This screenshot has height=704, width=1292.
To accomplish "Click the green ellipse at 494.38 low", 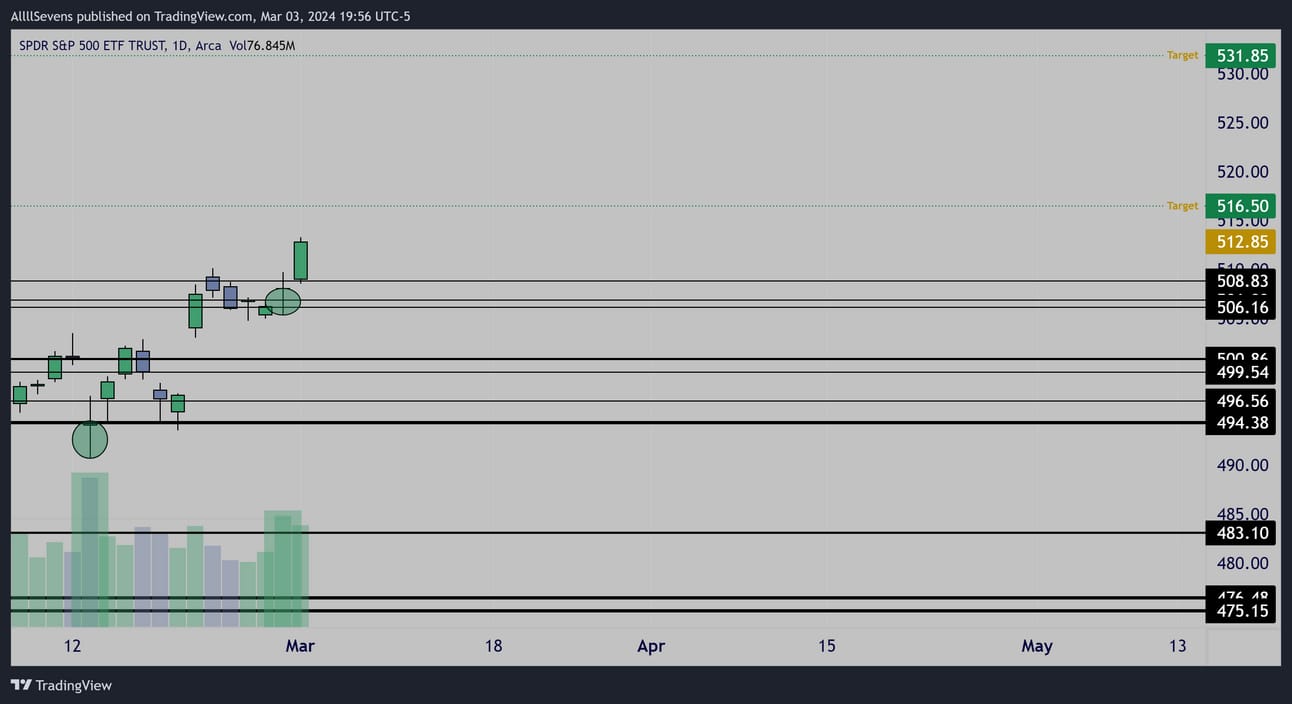I will 90,438.
